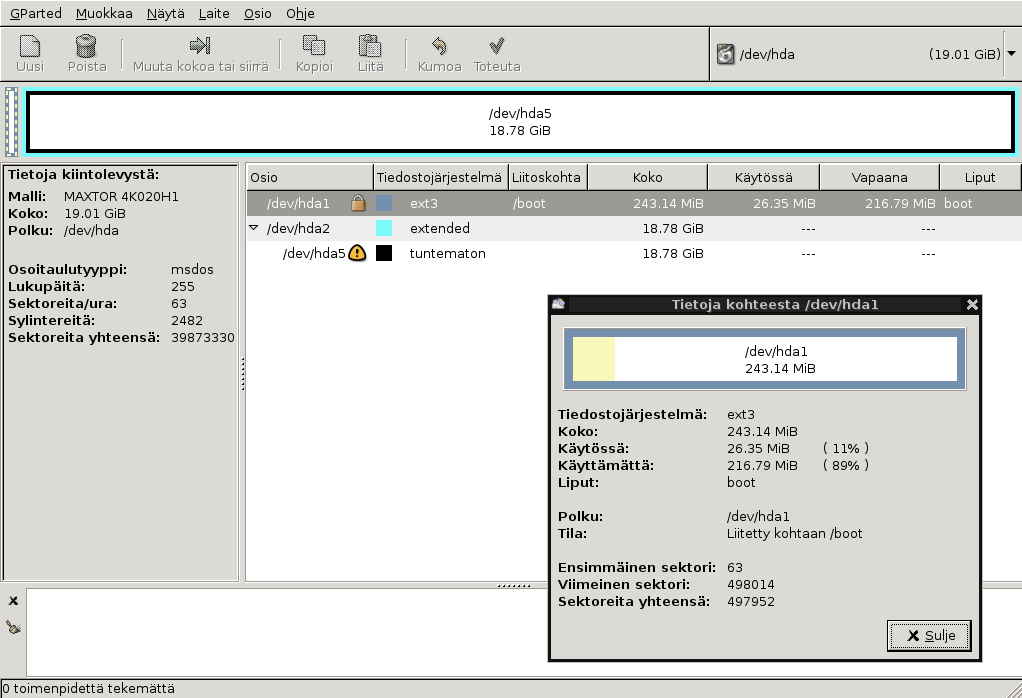Sort the list by Koko column header

pos(647,177)
